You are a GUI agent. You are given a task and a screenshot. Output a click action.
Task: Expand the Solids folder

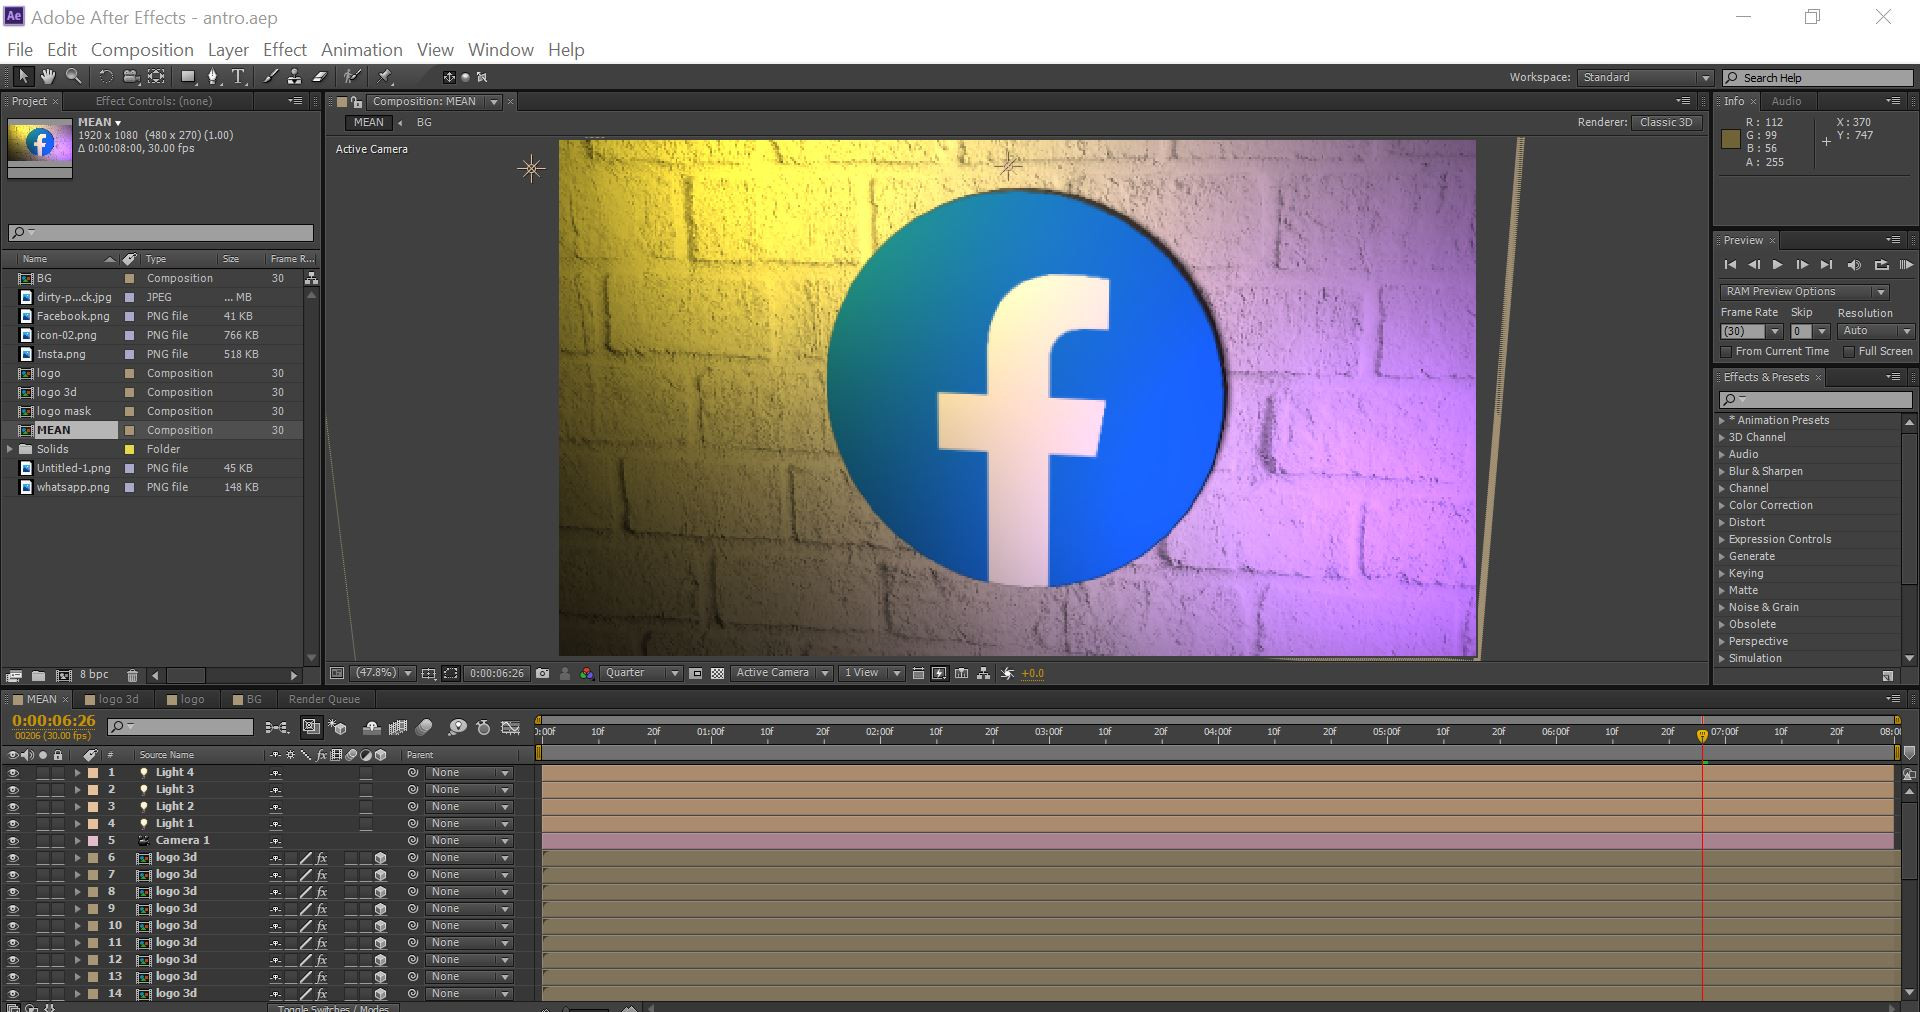(10, 450)
